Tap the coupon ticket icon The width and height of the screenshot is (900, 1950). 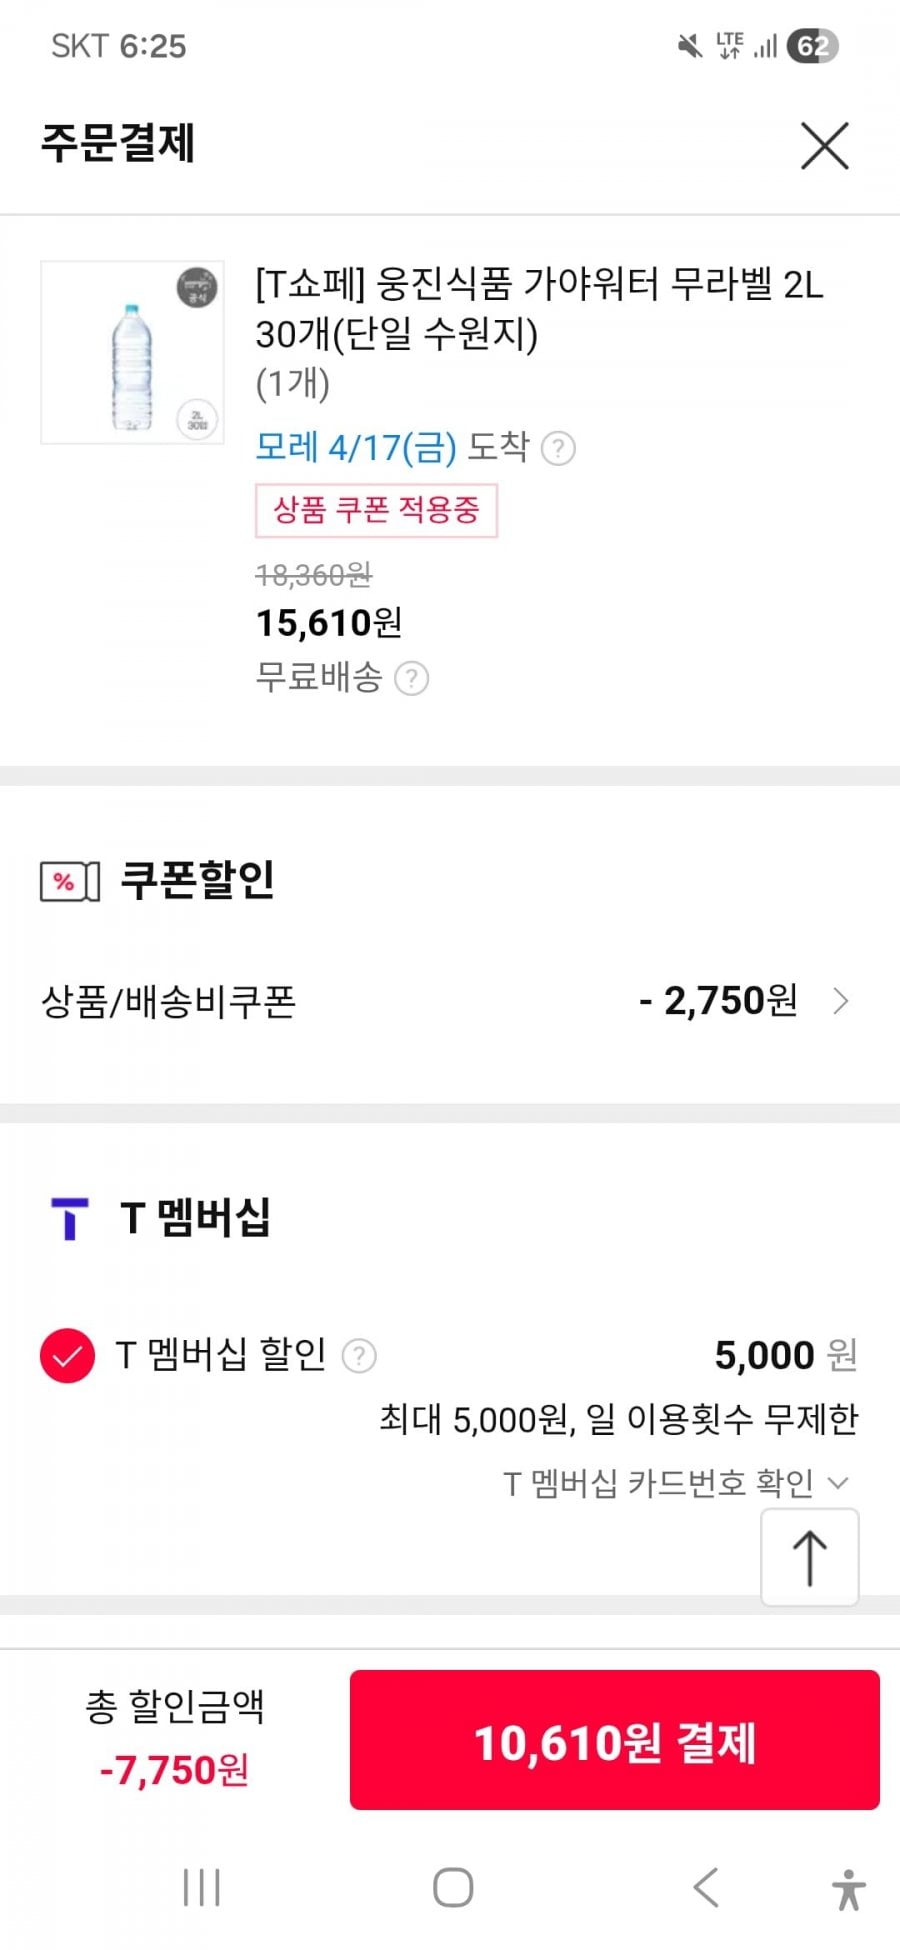coord(70,881)
